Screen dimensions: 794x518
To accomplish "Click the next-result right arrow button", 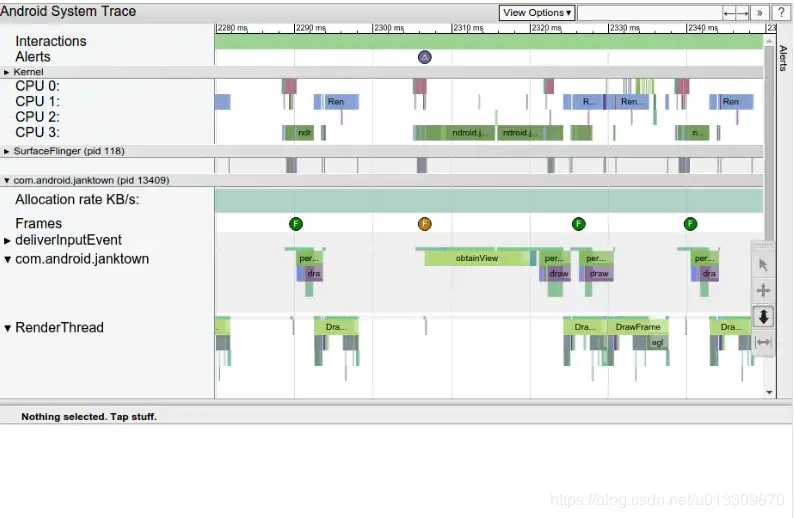I will 742,13.
